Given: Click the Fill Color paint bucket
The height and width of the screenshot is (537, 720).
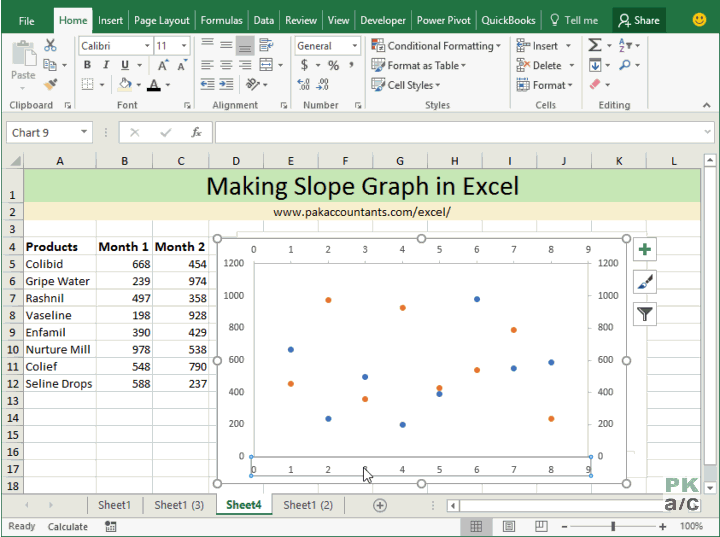Looking at the screenshot, I should tap(124, 84).
